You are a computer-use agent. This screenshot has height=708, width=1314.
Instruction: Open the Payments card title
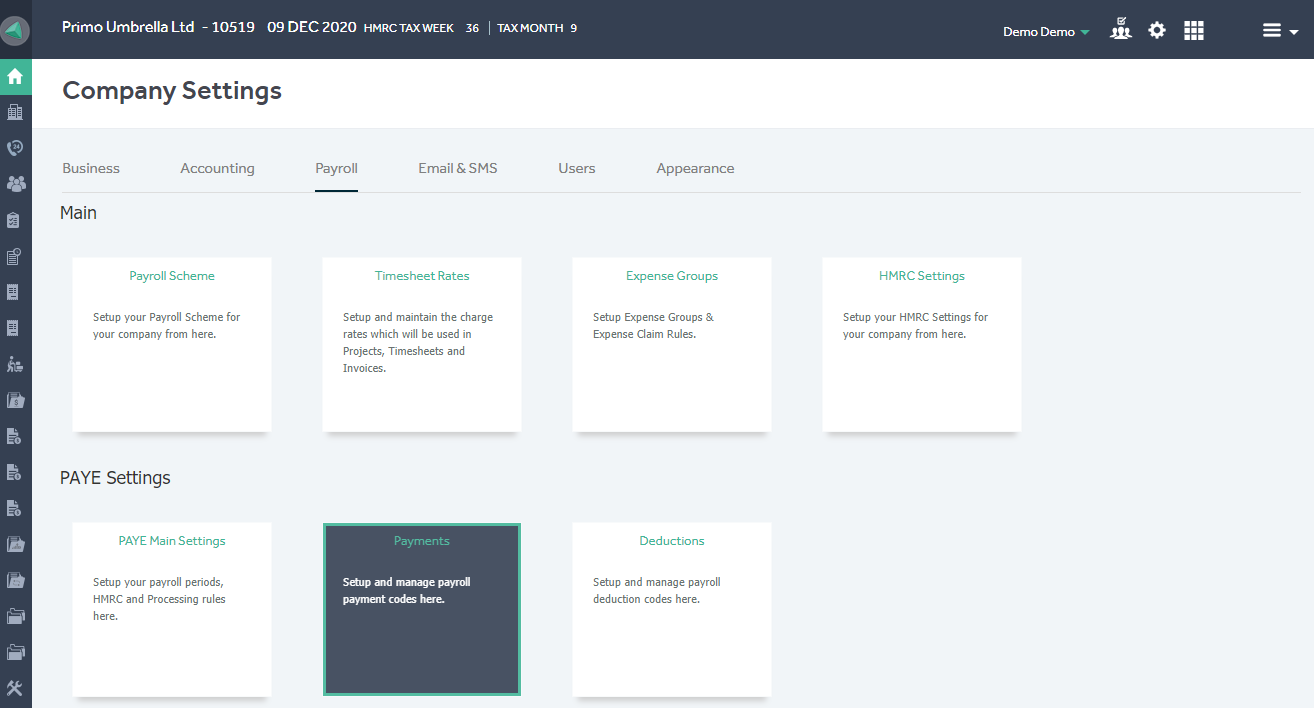pos(422,541)
